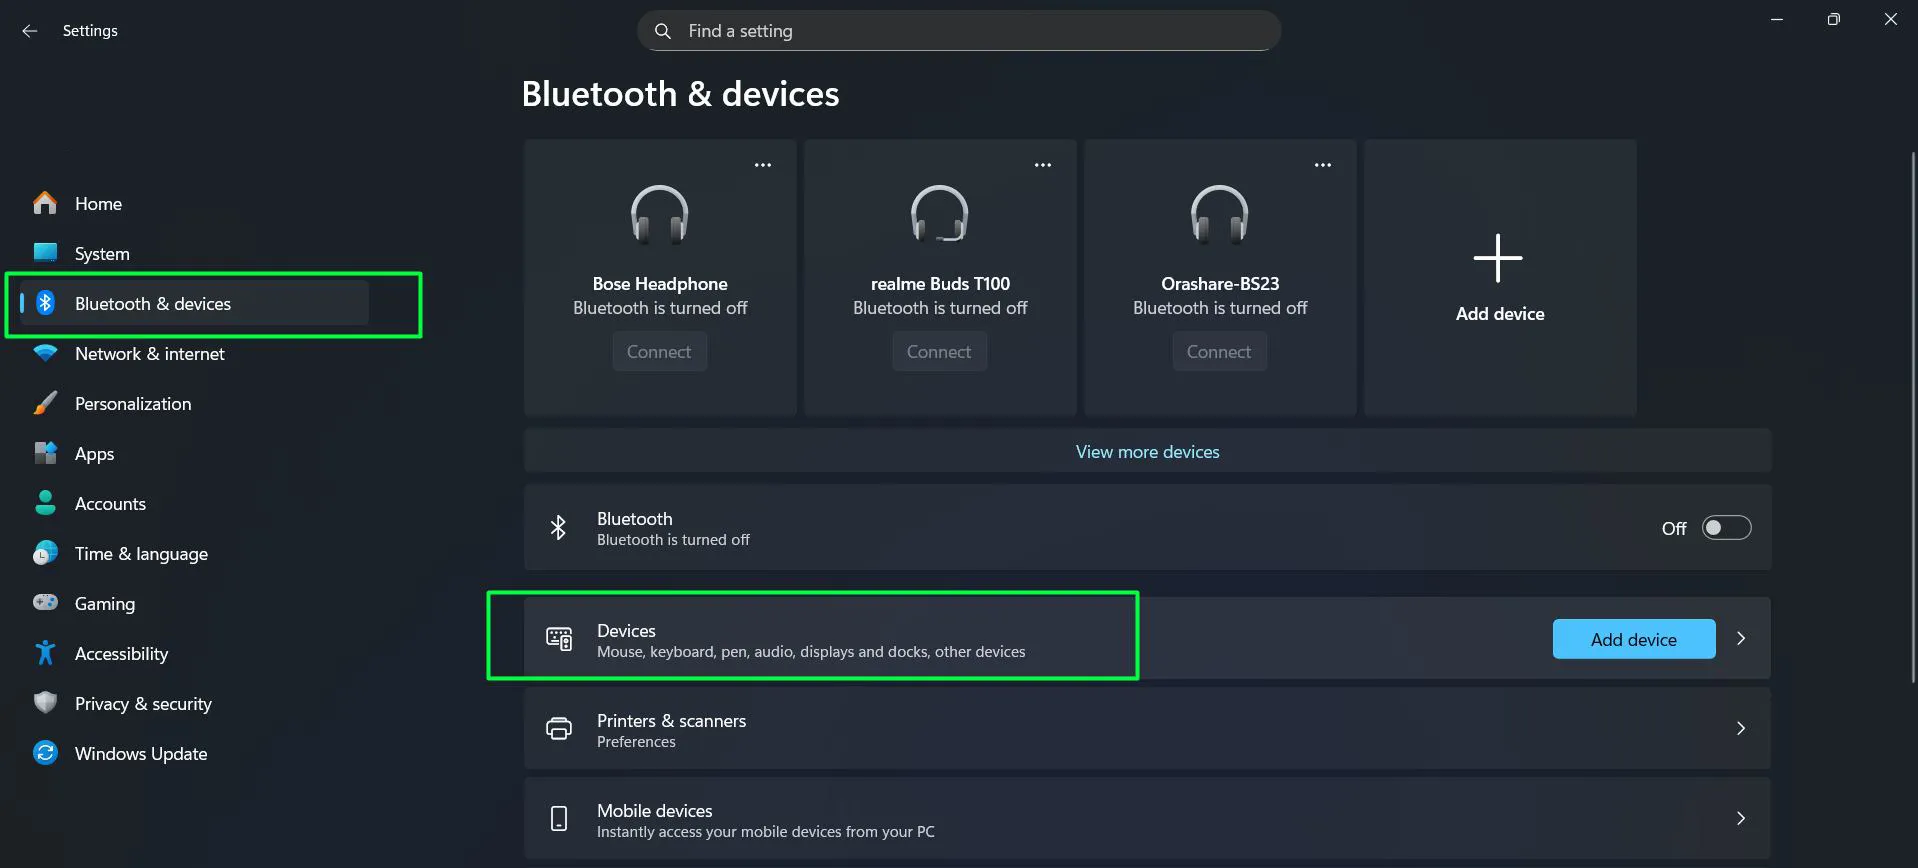
Task: Click the Add device tile label
Action: pyautogui.click(x=1500, y=314)
